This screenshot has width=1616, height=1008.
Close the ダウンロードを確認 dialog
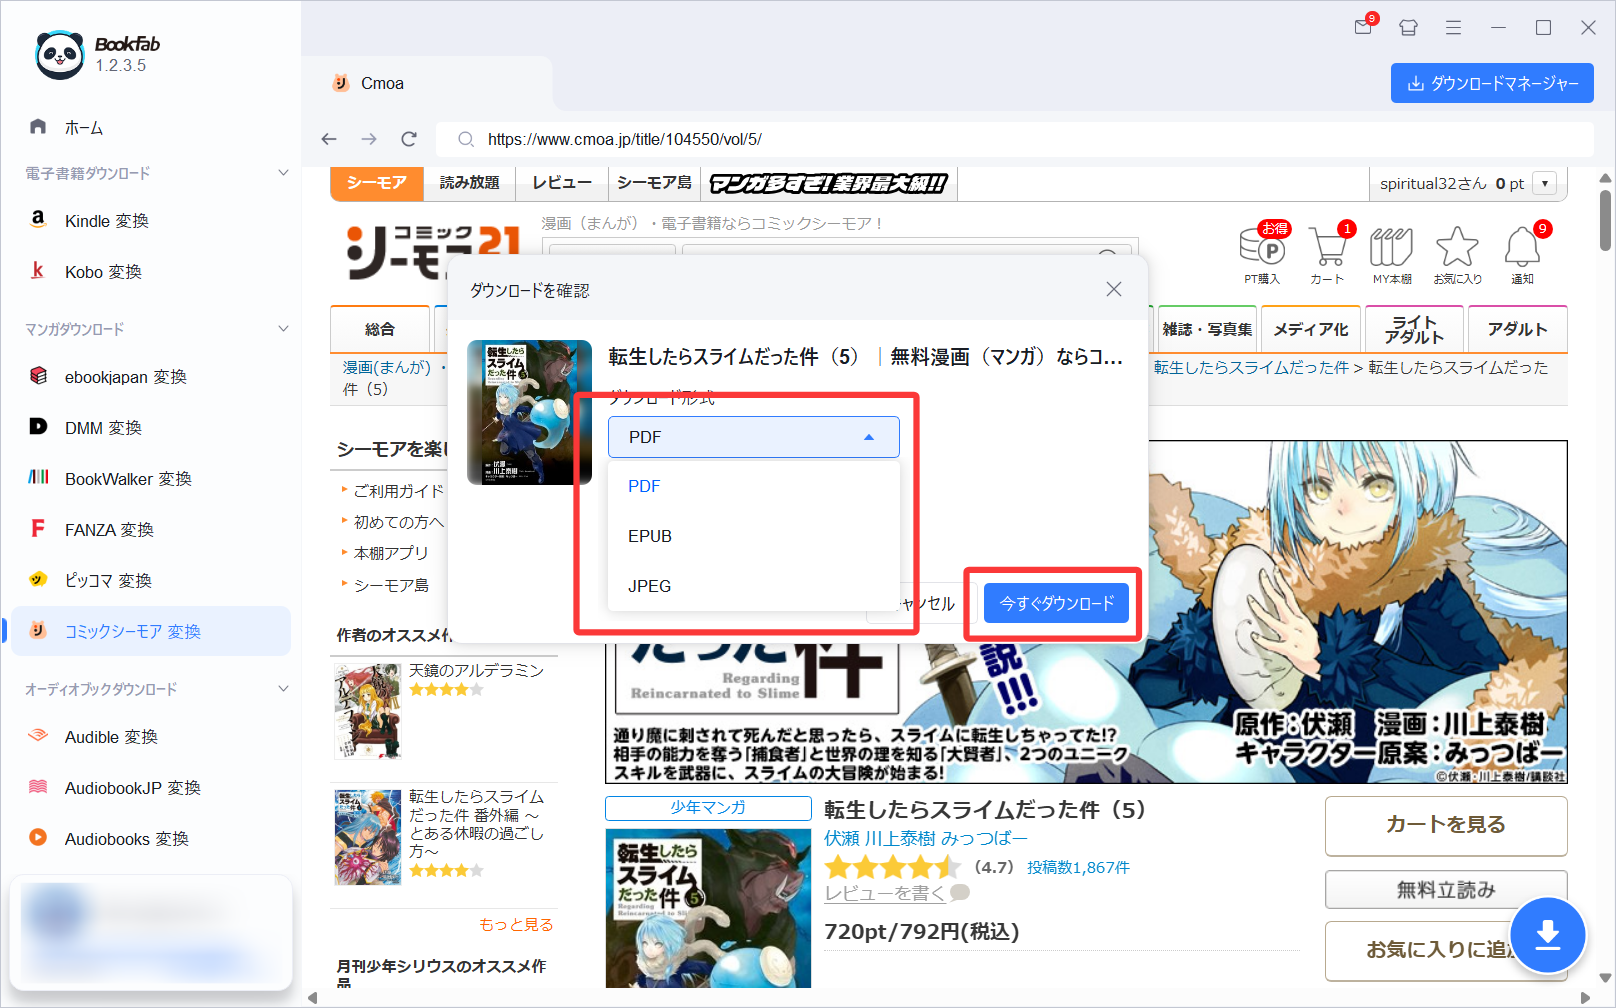click(1114, 289)
